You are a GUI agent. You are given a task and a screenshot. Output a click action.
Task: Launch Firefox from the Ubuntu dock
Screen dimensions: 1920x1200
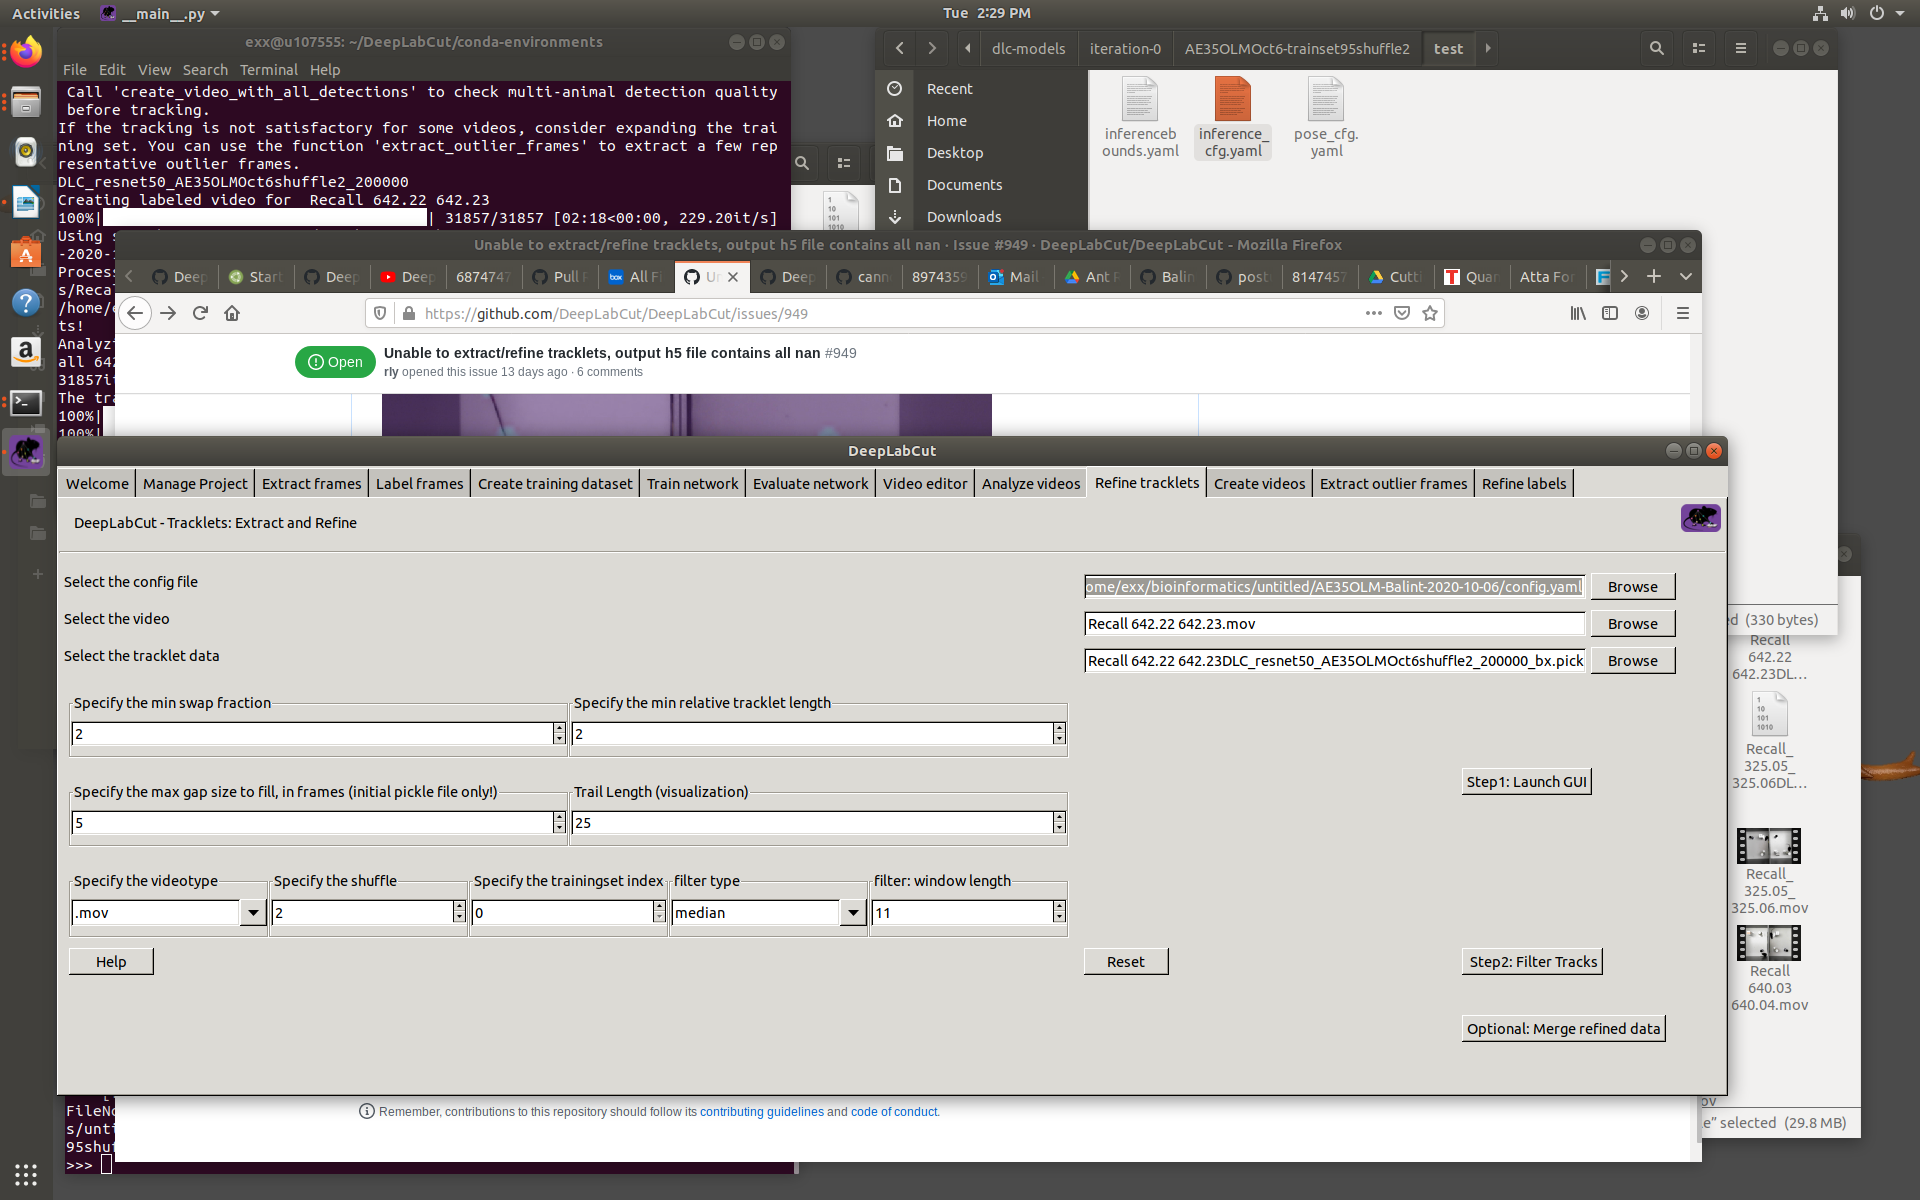25,53
